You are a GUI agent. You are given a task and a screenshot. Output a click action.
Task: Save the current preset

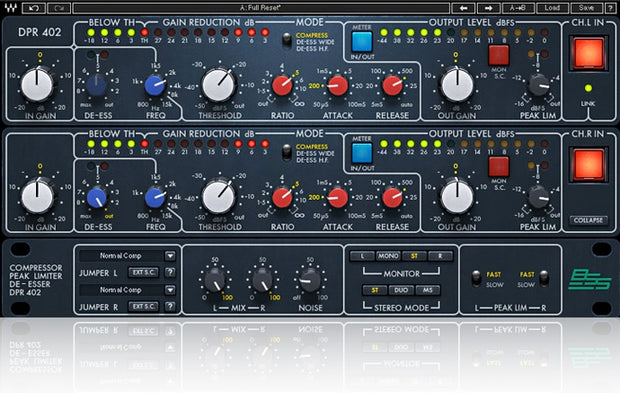[x=586, y=8]
